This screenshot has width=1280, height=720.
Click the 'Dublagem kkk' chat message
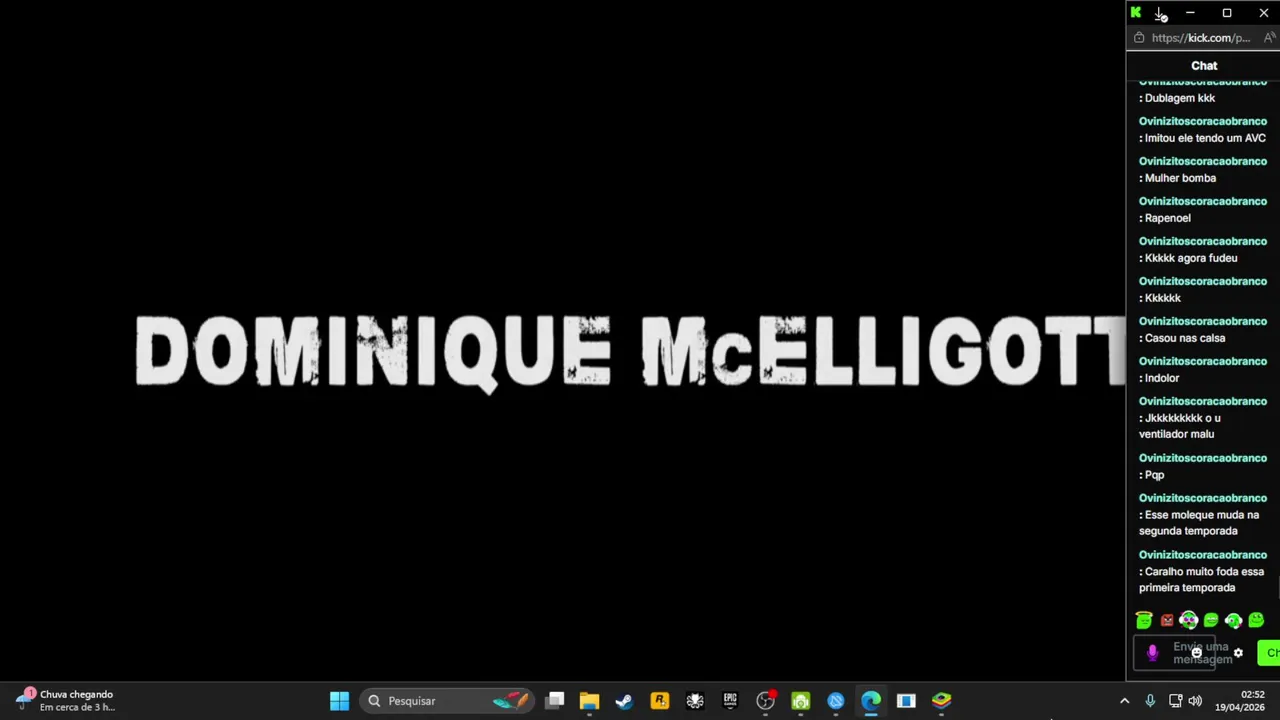click(x=1180, y=98)
